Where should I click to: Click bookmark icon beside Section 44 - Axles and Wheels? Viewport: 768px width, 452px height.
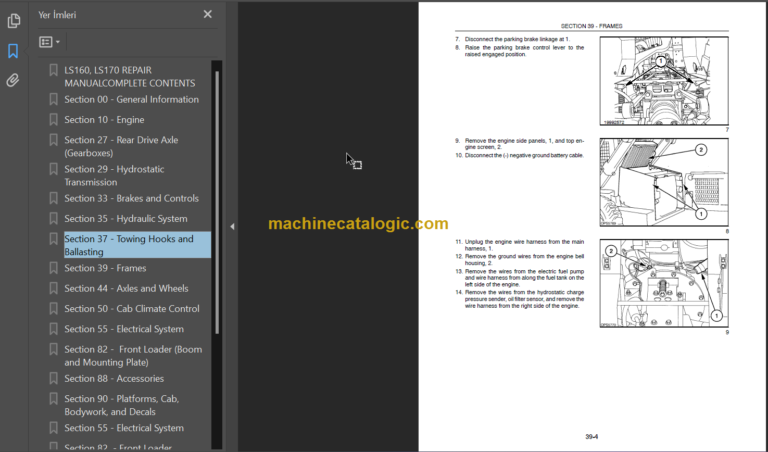[54, 288]
